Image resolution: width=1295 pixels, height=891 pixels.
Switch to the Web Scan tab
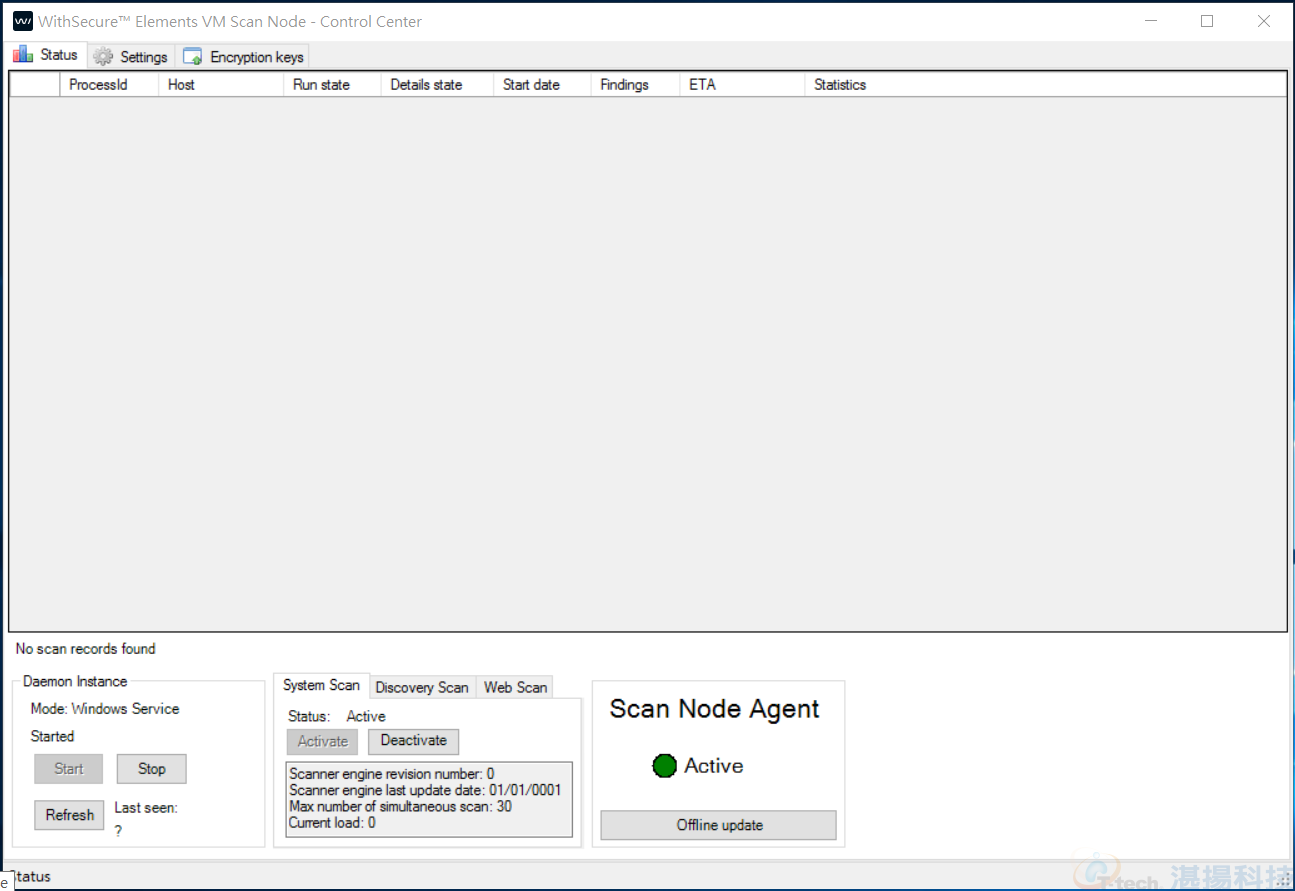coord(515,687)
